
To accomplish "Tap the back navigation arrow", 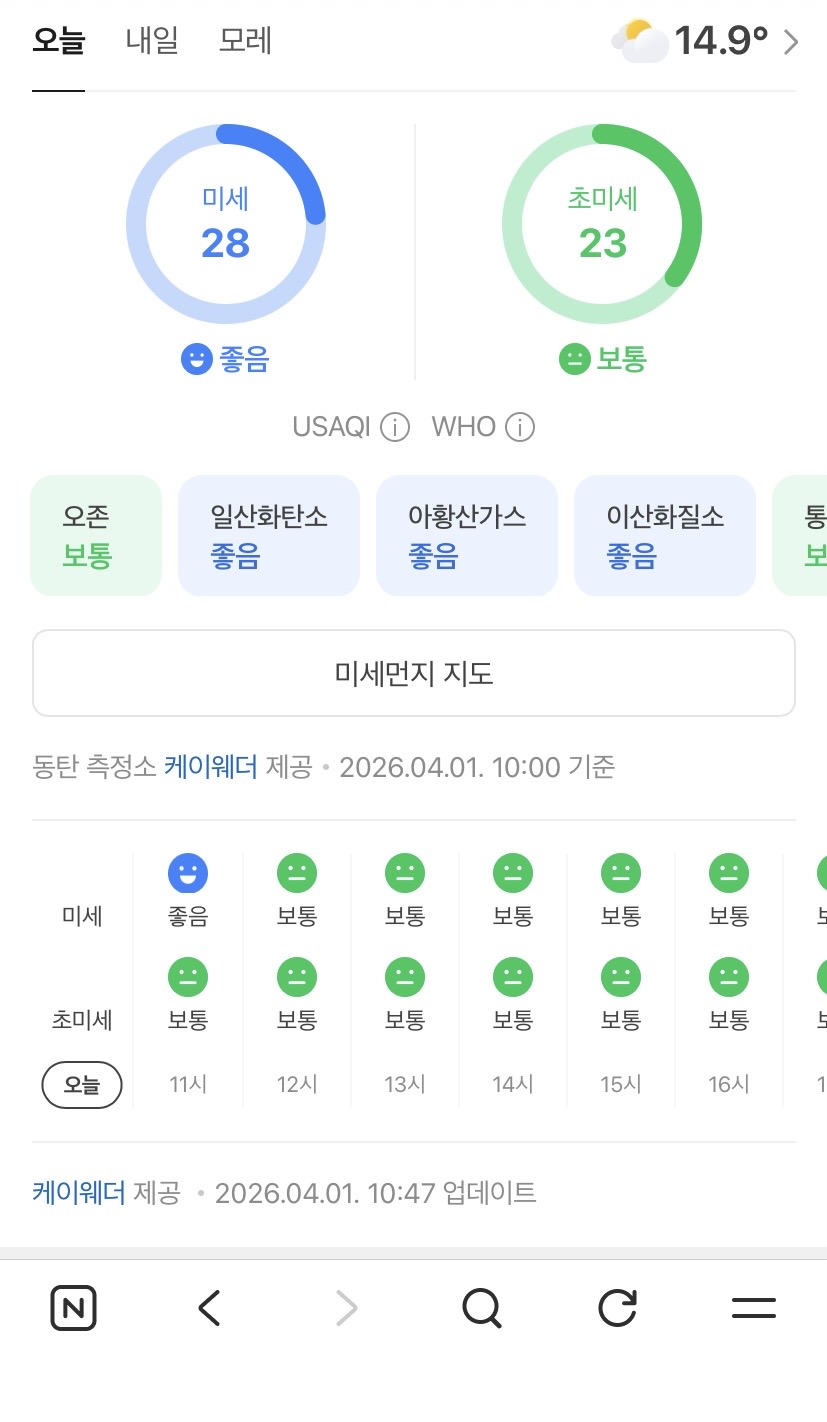I will [208, 1308].
